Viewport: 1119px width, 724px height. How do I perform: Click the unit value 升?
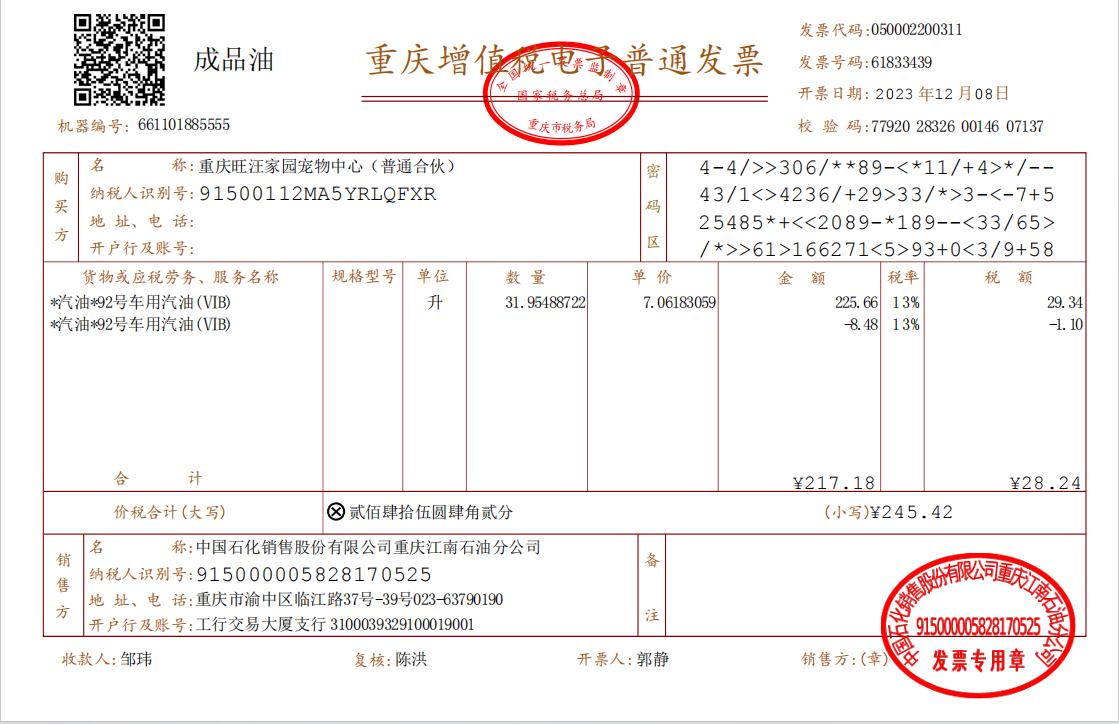(435, 302)
